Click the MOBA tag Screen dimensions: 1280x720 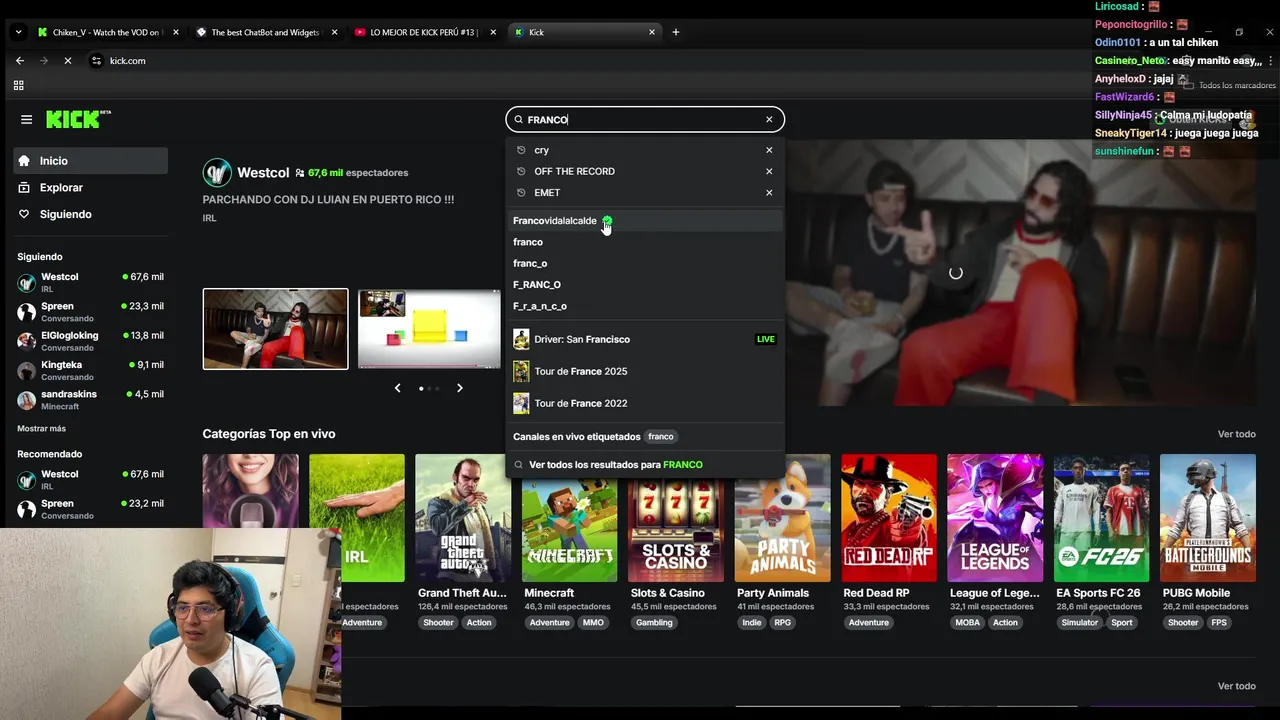968,623
